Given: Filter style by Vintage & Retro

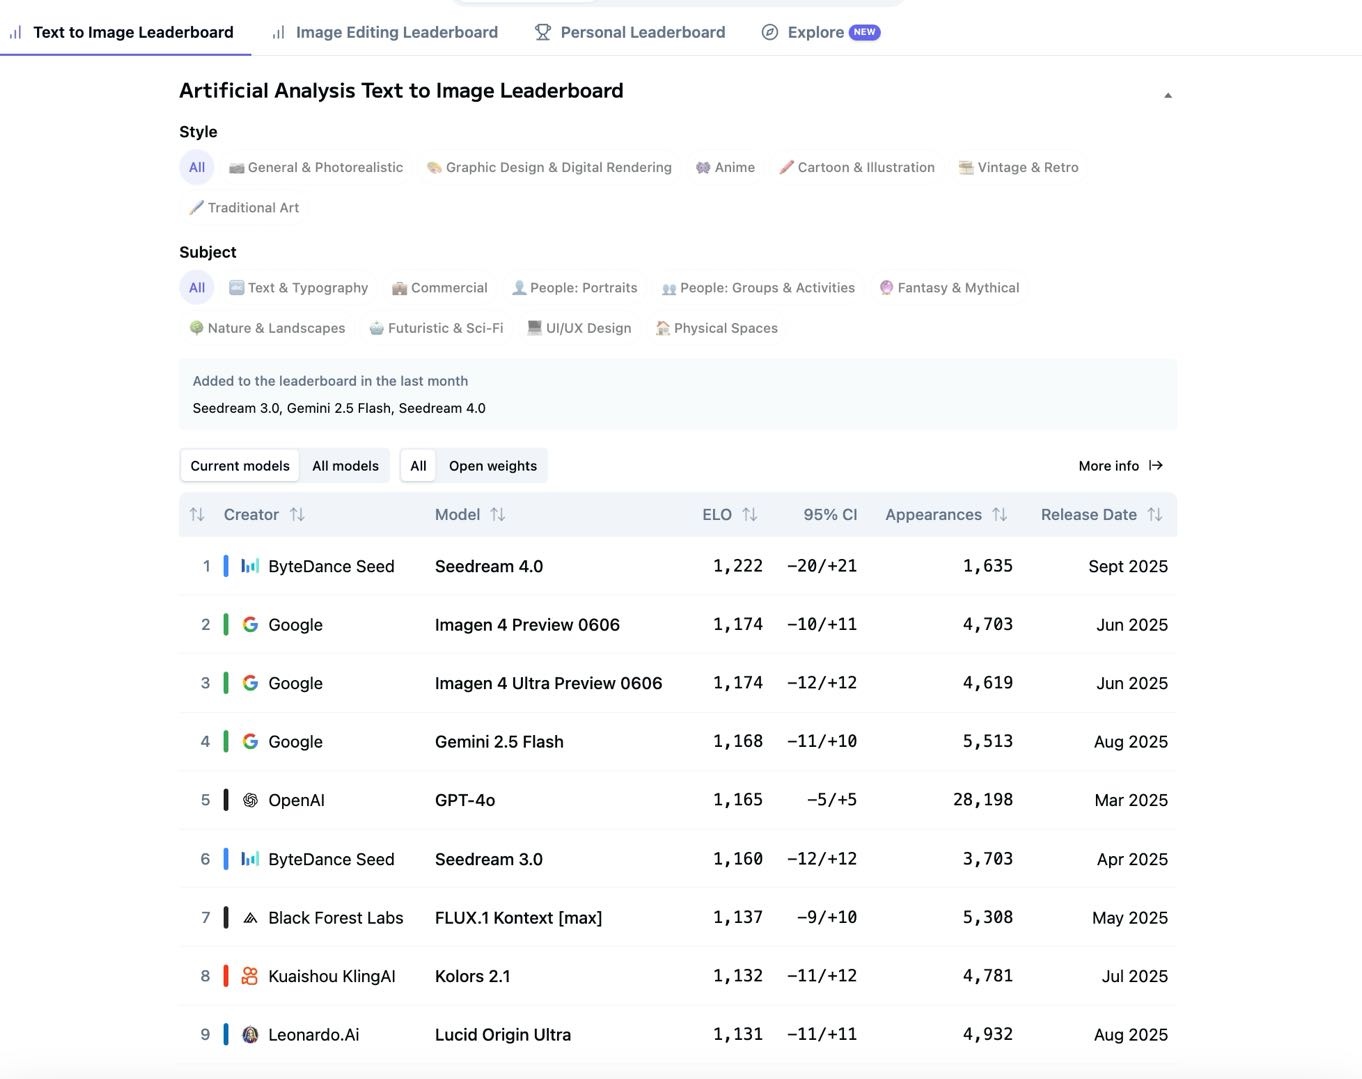Looking at the screenshot, I should tap(1018, 167).
